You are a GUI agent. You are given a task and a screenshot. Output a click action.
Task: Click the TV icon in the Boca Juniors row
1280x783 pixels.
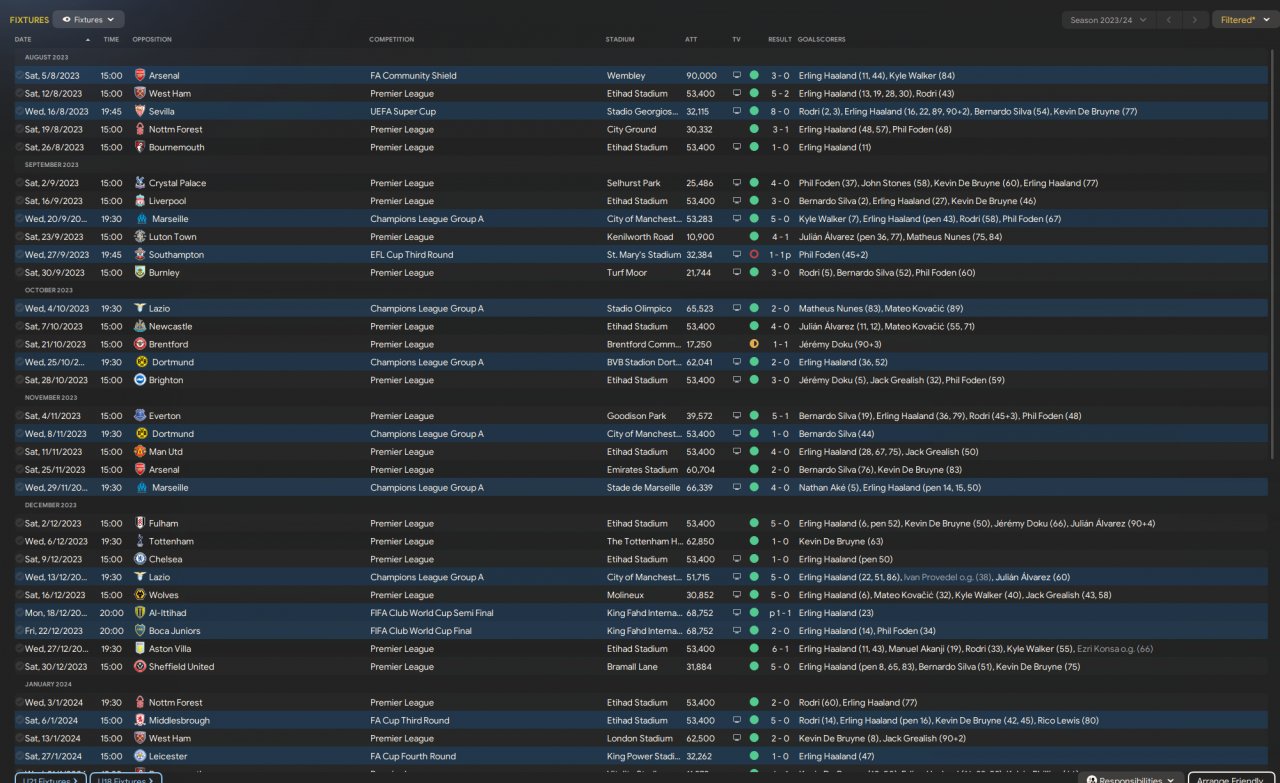tap(737, 631)
